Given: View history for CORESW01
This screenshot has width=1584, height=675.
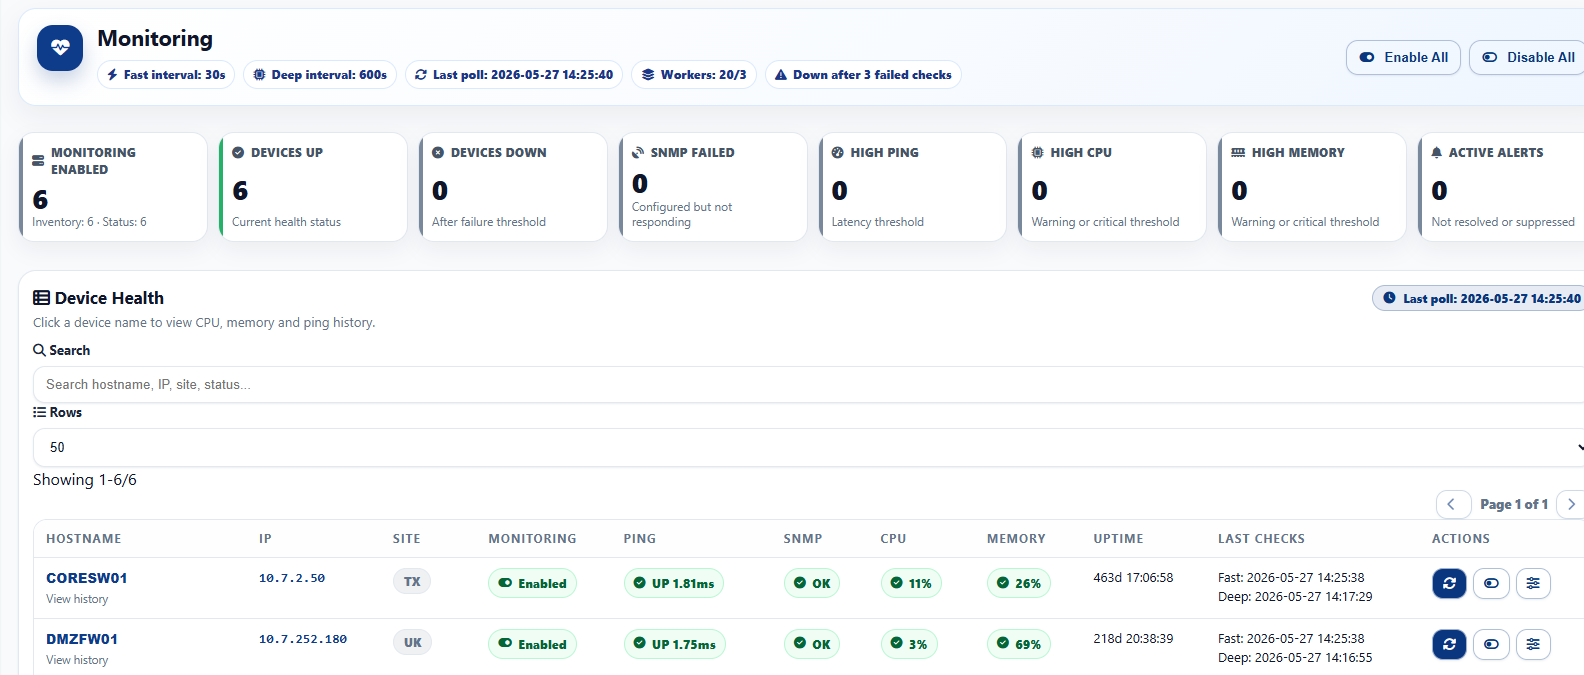Looking at the screenshot, I should [77, 599].
